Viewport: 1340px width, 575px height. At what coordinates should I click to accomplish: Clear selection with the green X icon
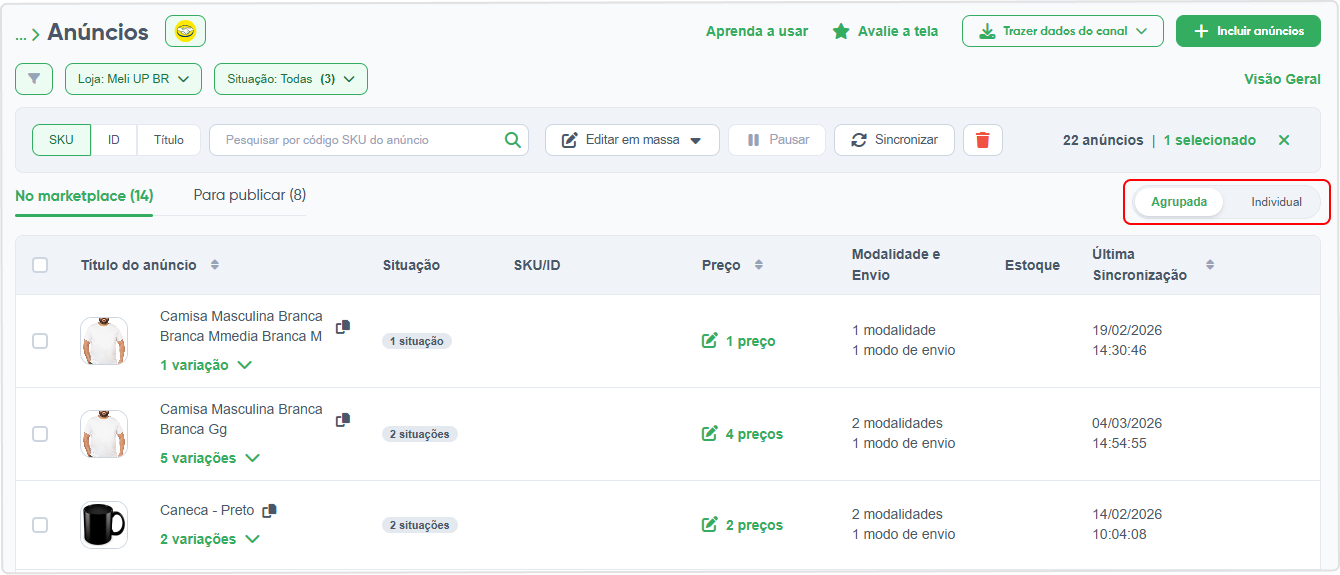click(1284, 140)
